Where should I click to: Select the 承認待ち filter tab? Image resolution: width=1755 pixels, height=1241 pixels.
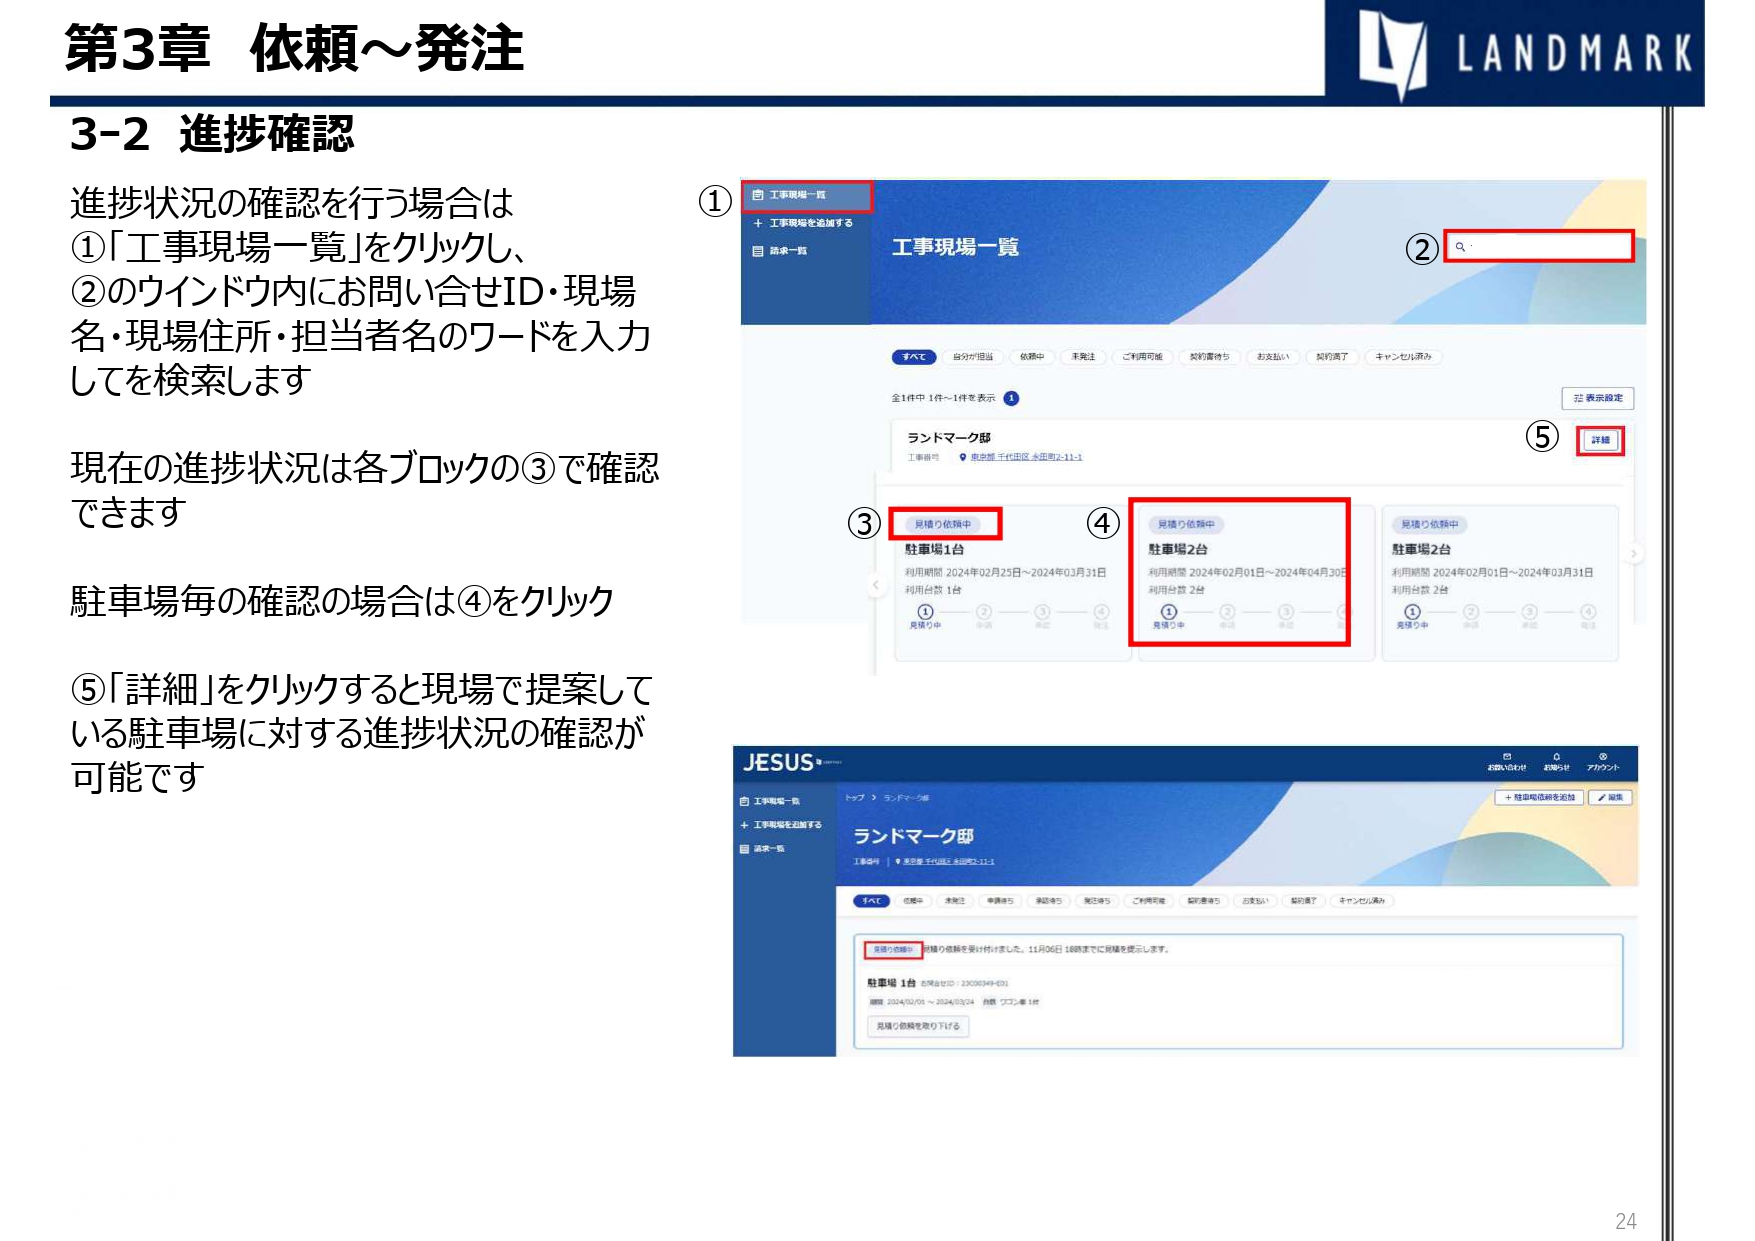coord(1048,901)
